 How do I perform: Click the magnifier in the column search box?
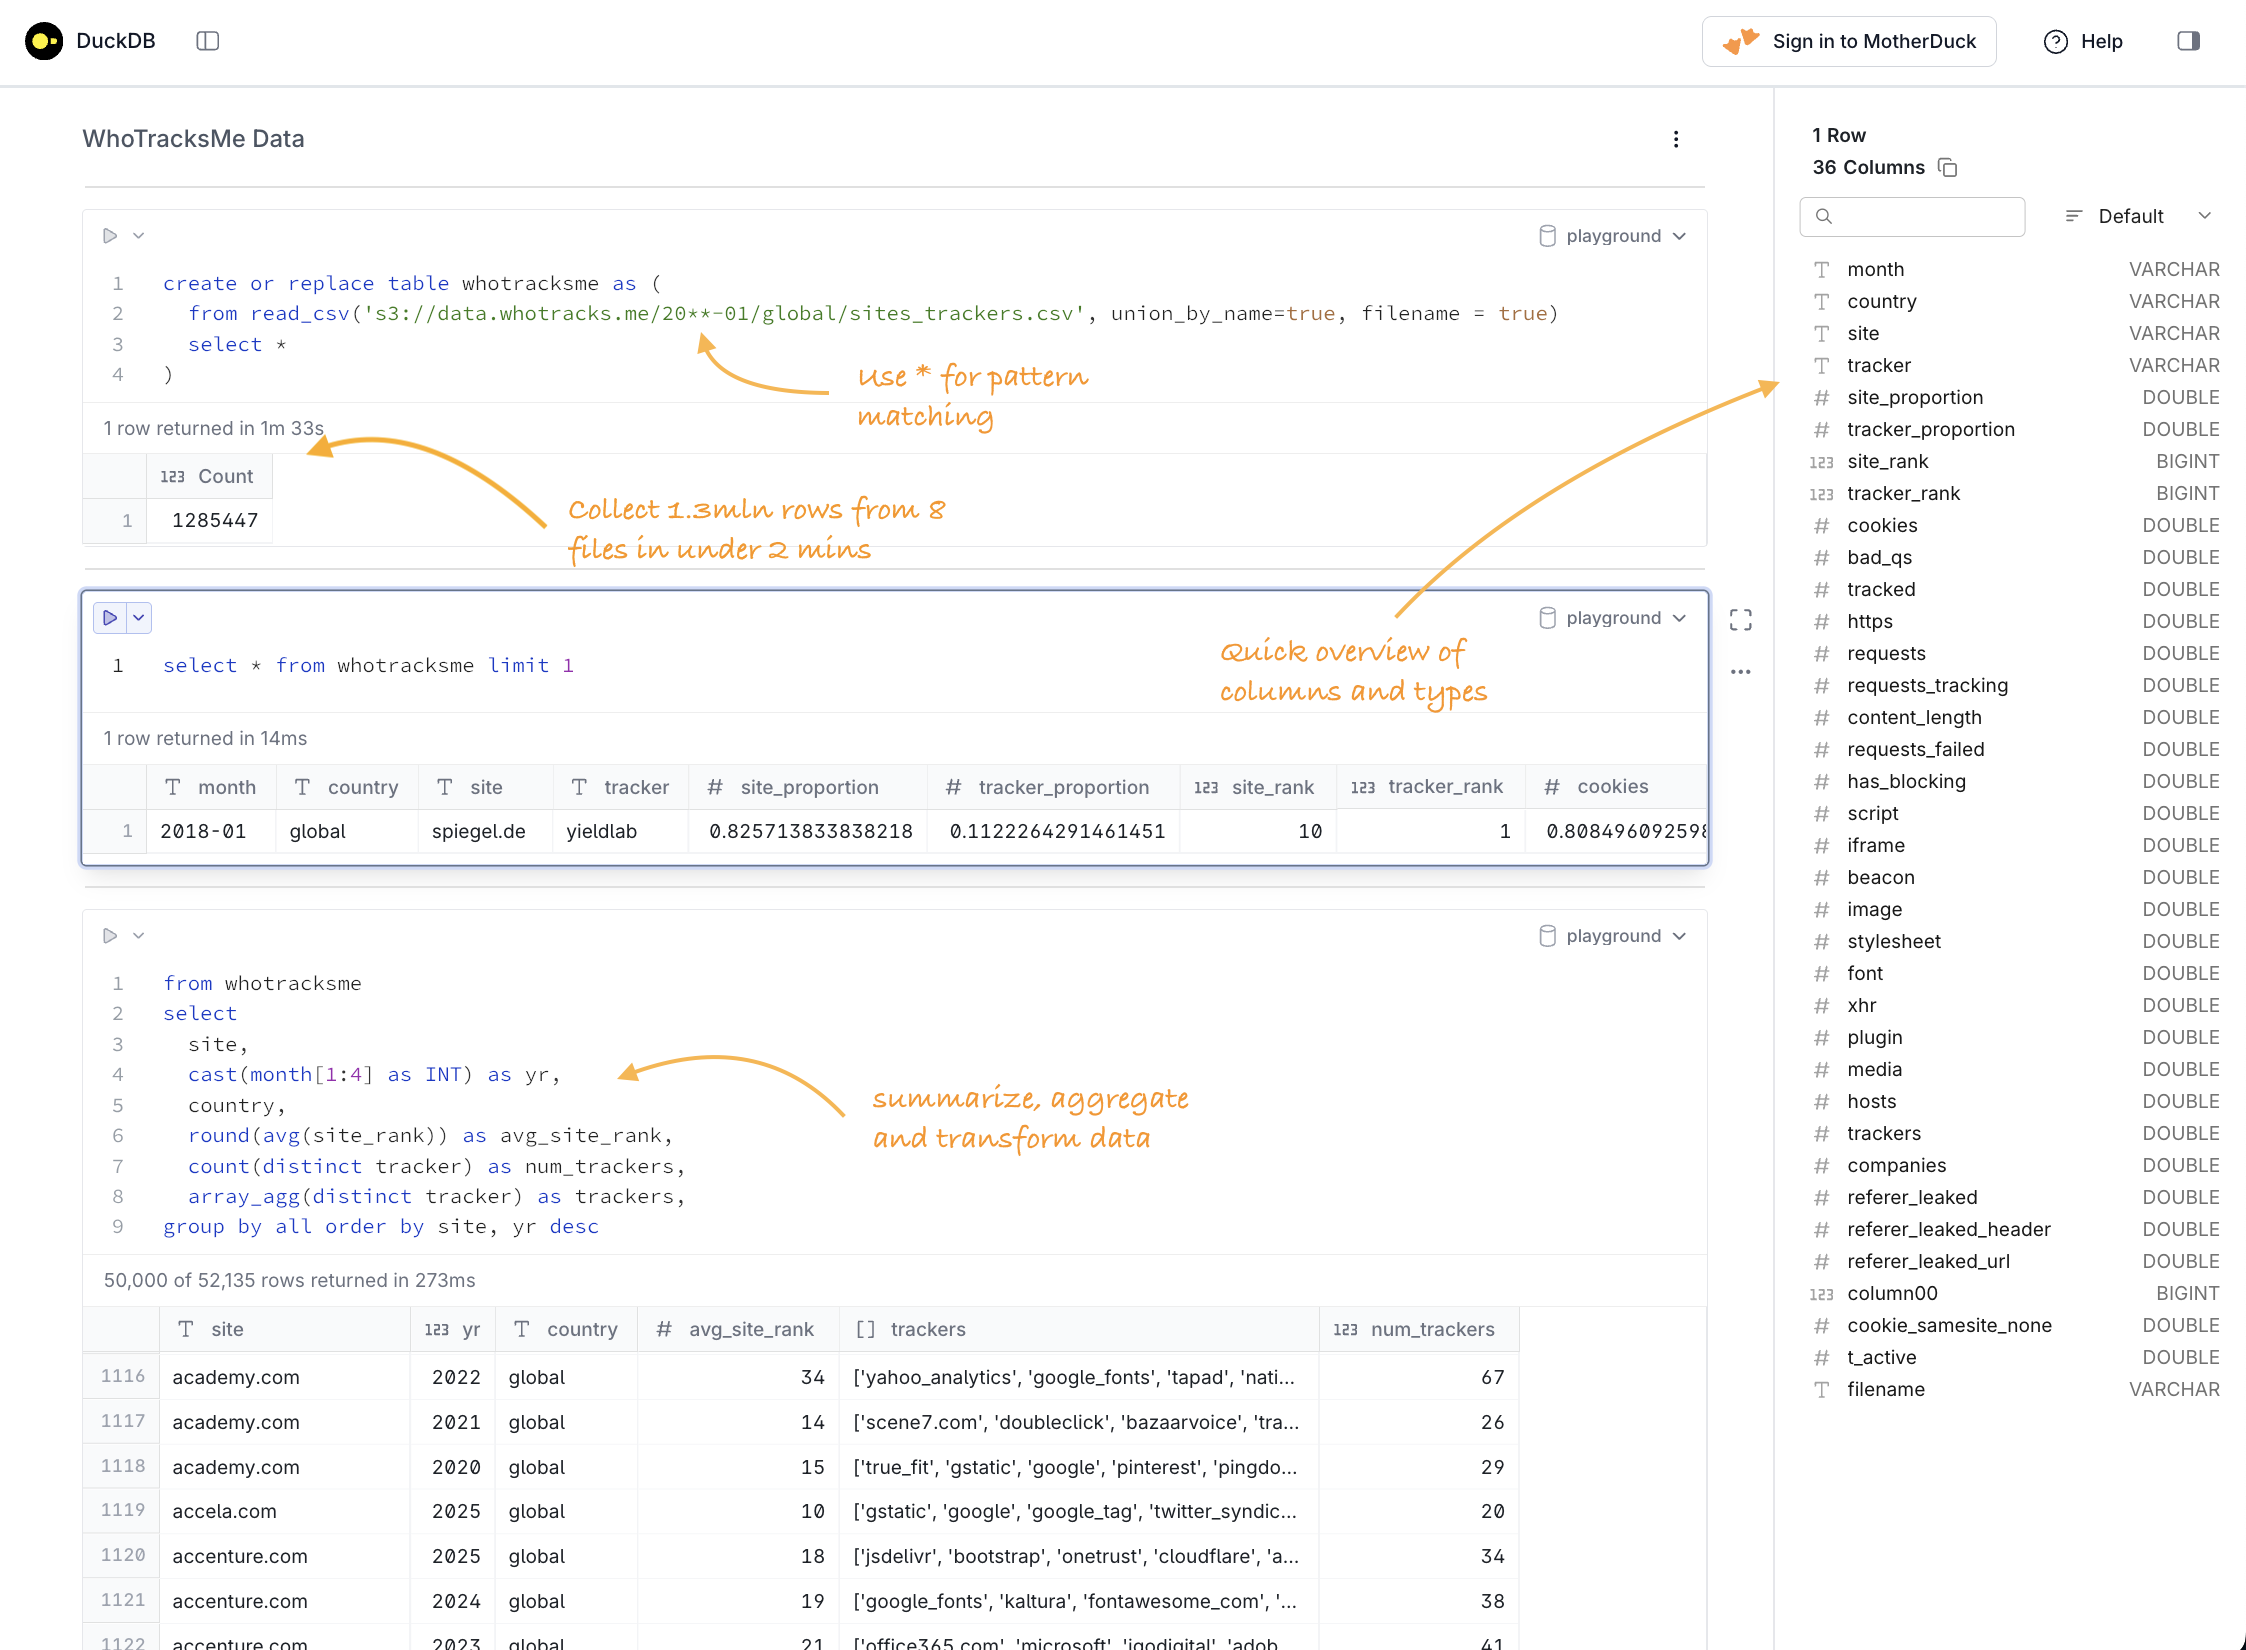[1826, 216]
